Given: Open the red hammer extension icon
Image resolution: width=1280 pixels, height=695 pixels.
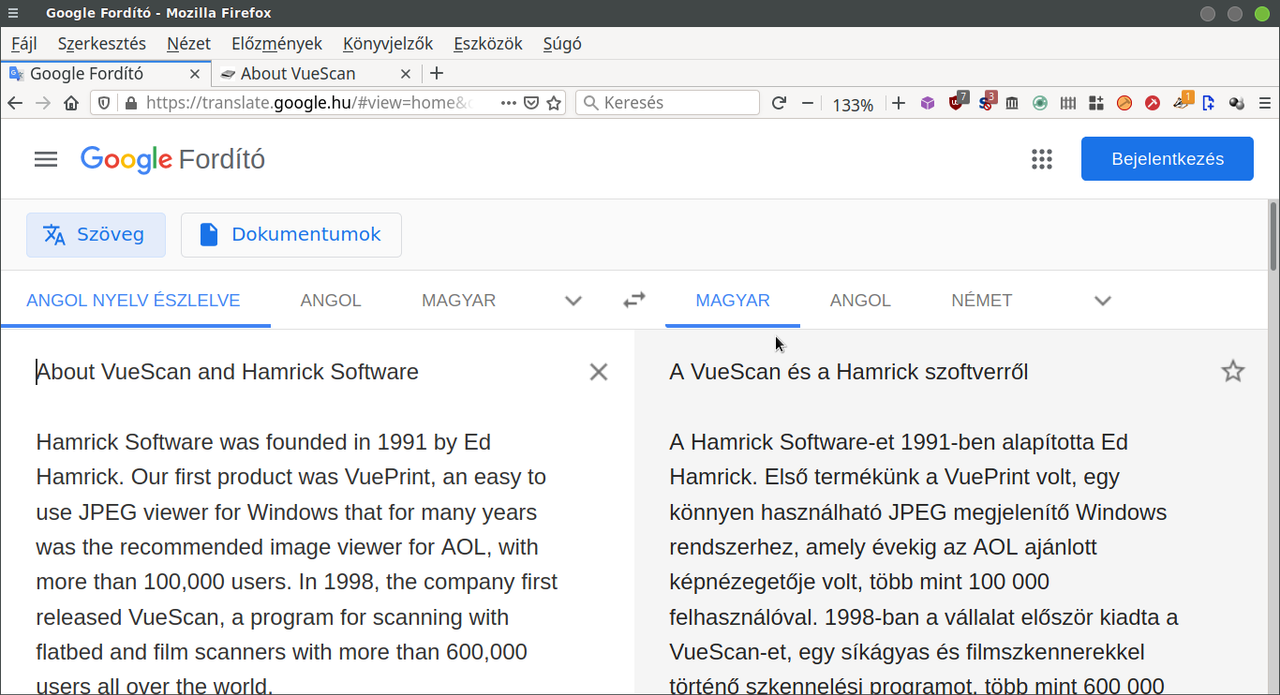Looking at the screenshot, I should tap(1152, 103).
